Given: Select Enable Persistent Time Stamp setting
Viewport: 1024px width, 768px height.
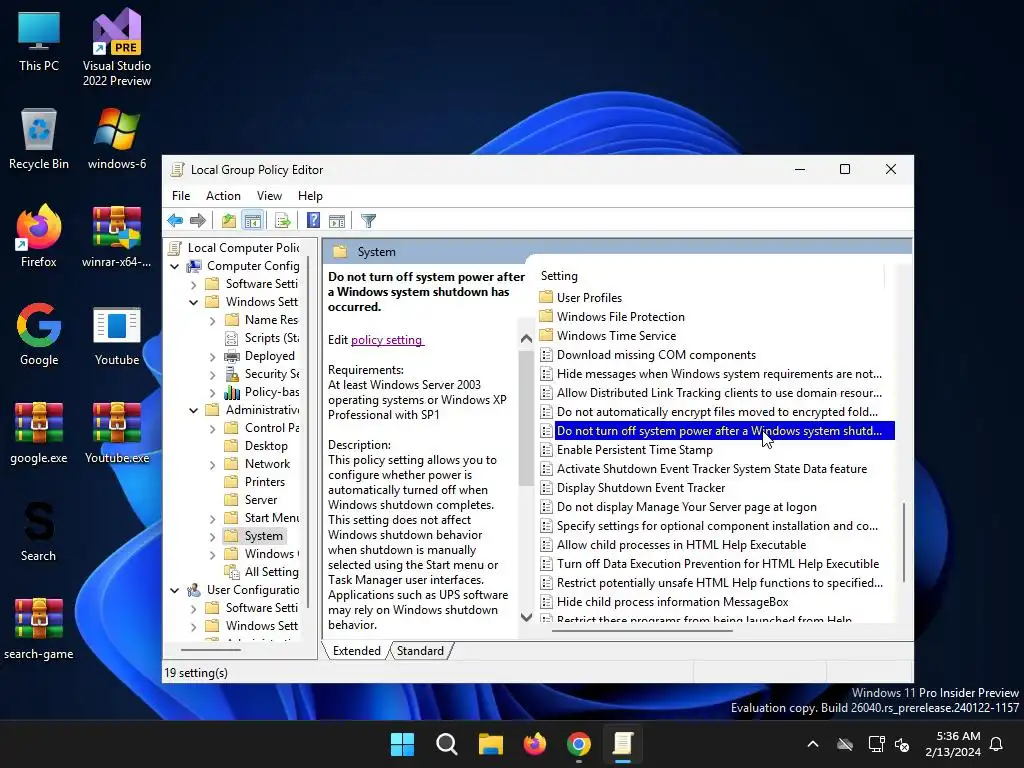Looking at the screenshot, I should [634, 450].
